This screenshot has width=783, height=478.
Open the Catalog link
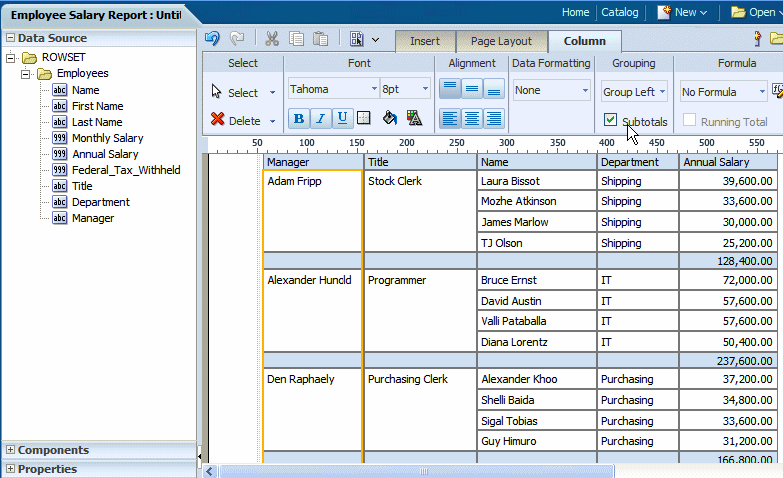tap(620, 12)
